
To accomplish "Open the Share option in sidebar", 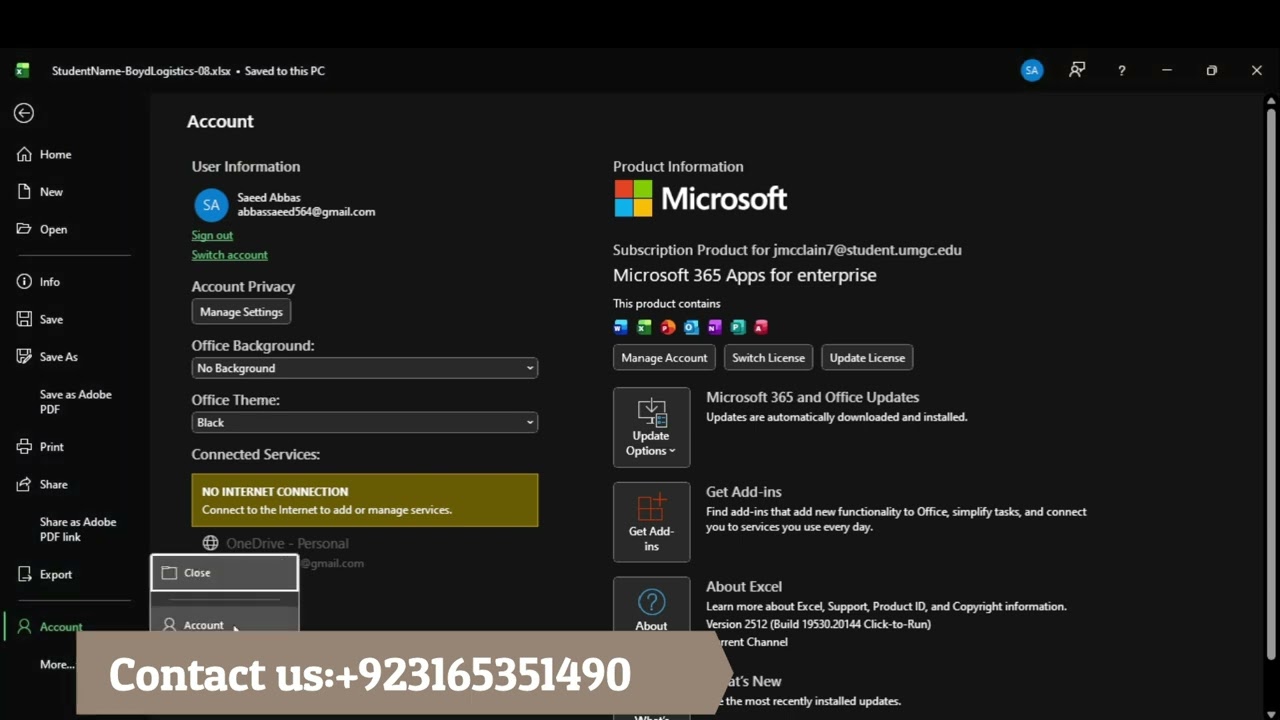I will click(x=43, y=484).
